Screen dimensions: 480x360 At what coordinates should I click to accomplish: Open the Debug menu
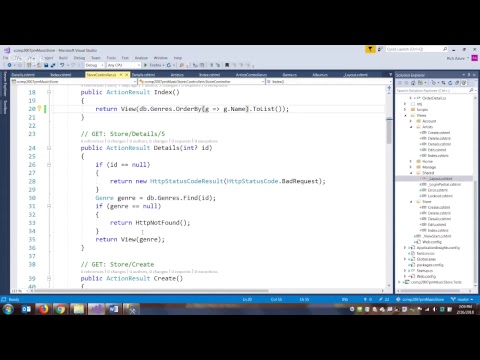click(x=79, y=58)
